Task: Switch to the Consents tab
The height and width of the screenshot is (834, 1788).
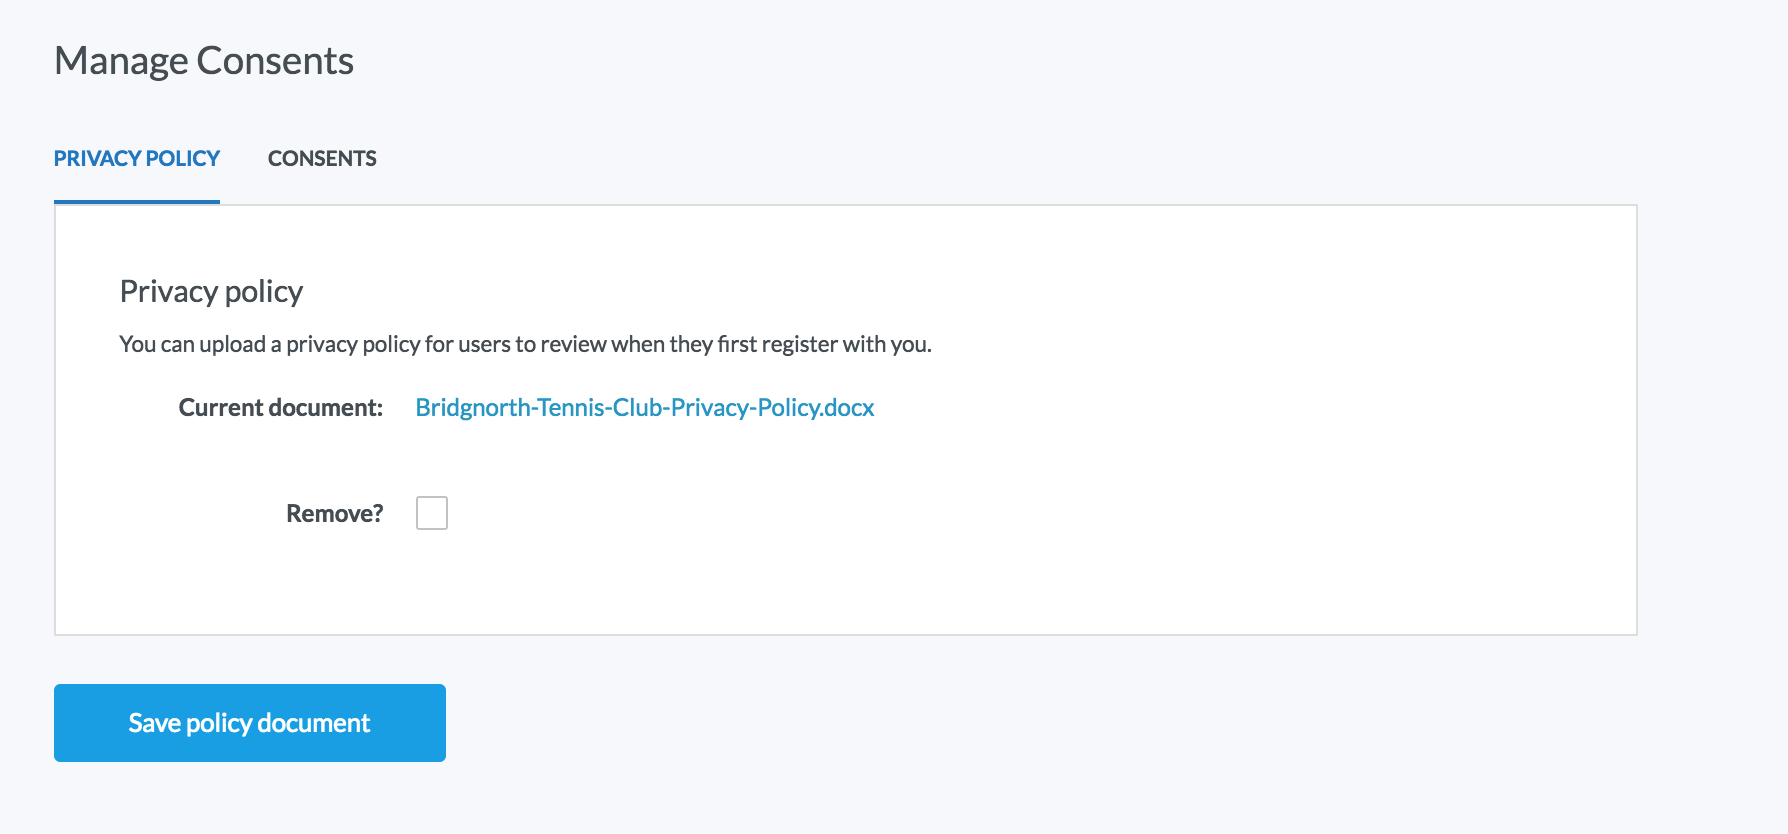Action: pyautogui.click(x=322, y=159)
